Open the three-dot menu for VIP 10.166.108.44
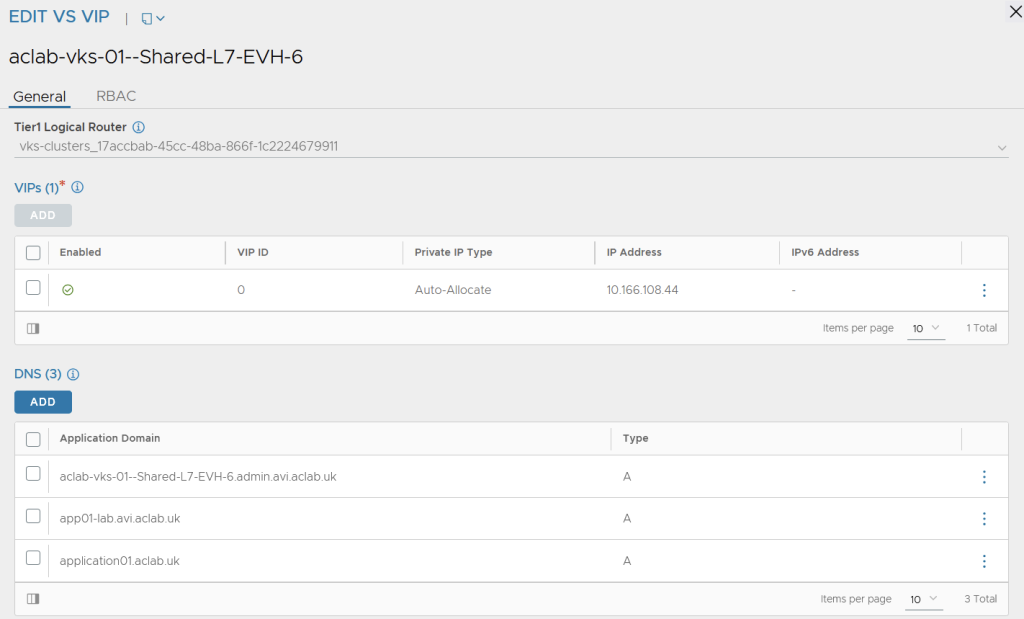This screenshot has width=1024, height=619. 984,290
